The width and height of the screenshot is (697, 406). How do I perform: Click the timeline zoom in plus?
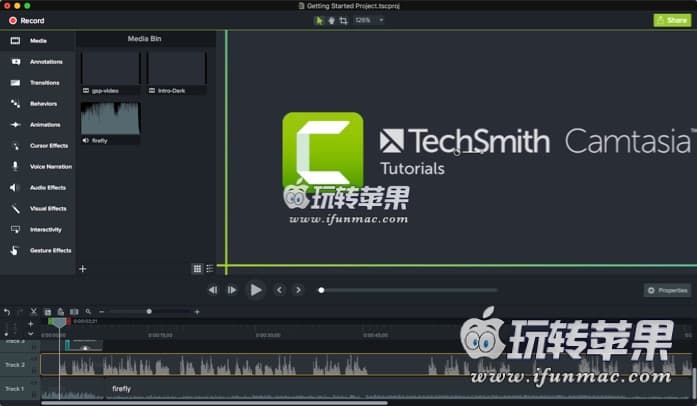(197, 312)
